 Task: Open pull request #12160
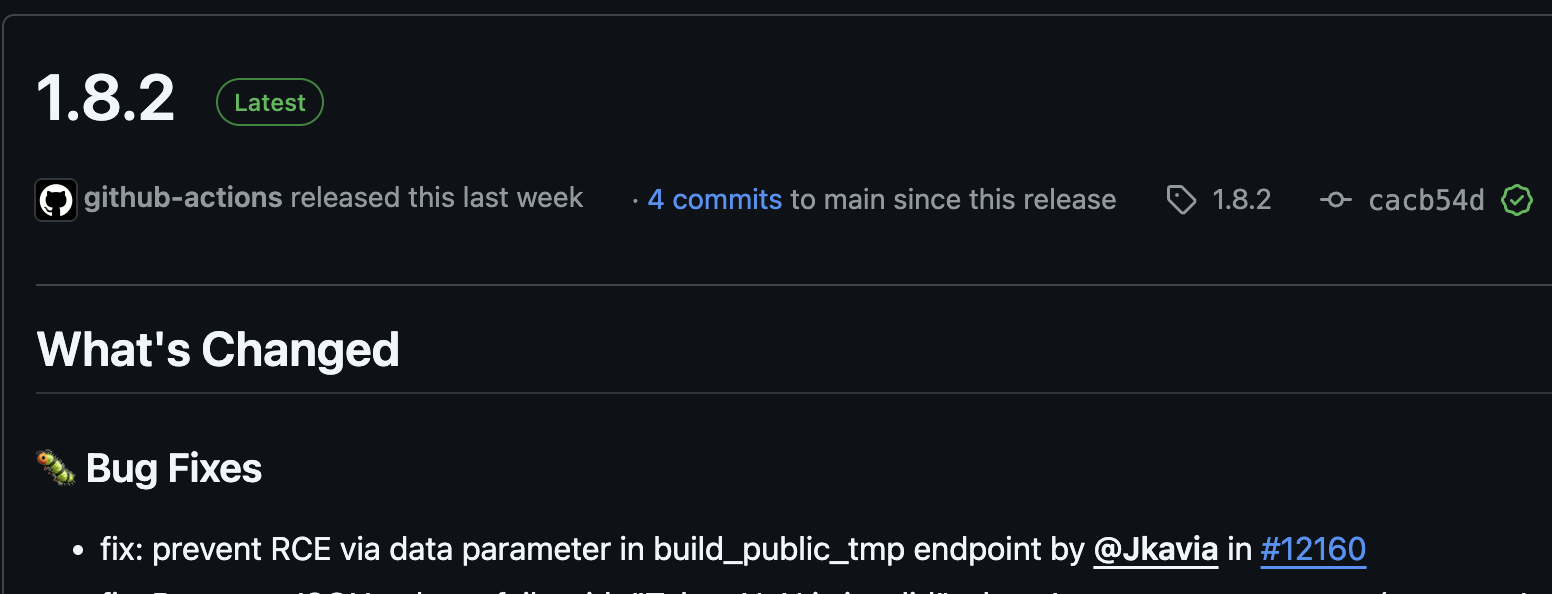1313,549
